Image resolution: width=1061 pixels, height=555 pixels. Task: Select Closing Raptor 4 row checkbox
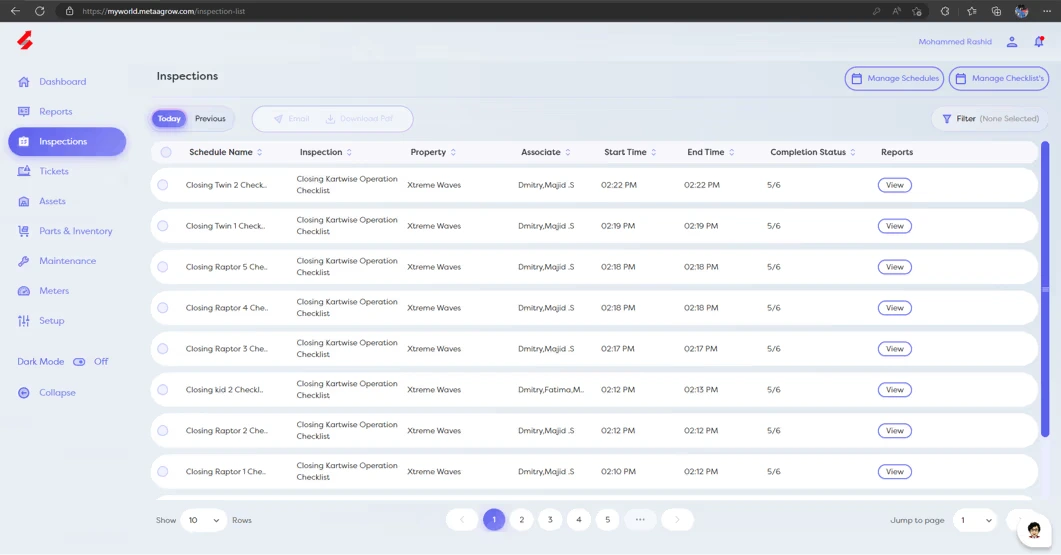pyautogui.click(x=162, y=308)
